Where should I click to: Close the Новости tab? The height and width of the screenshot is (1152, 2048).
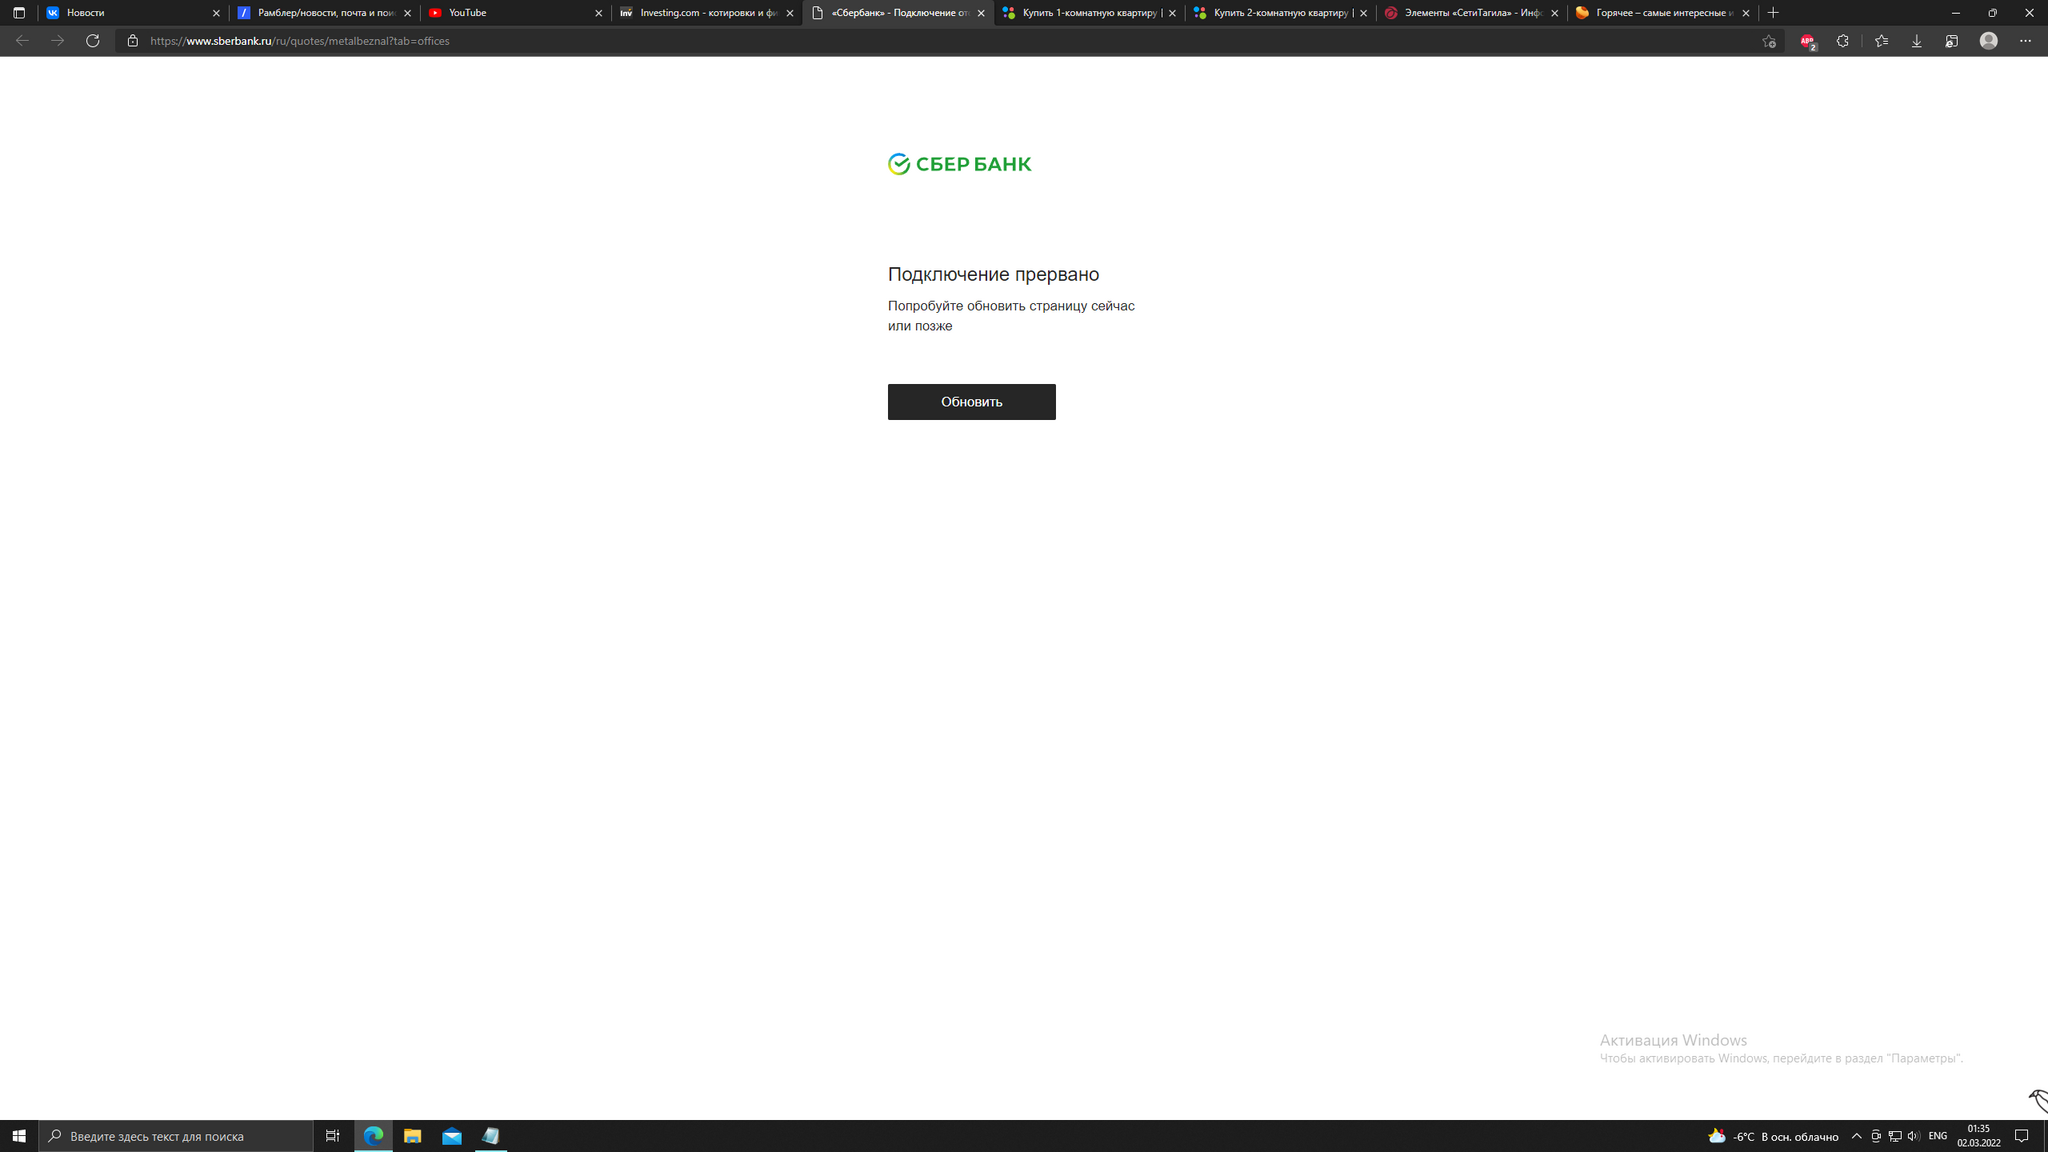pos(215,13)
